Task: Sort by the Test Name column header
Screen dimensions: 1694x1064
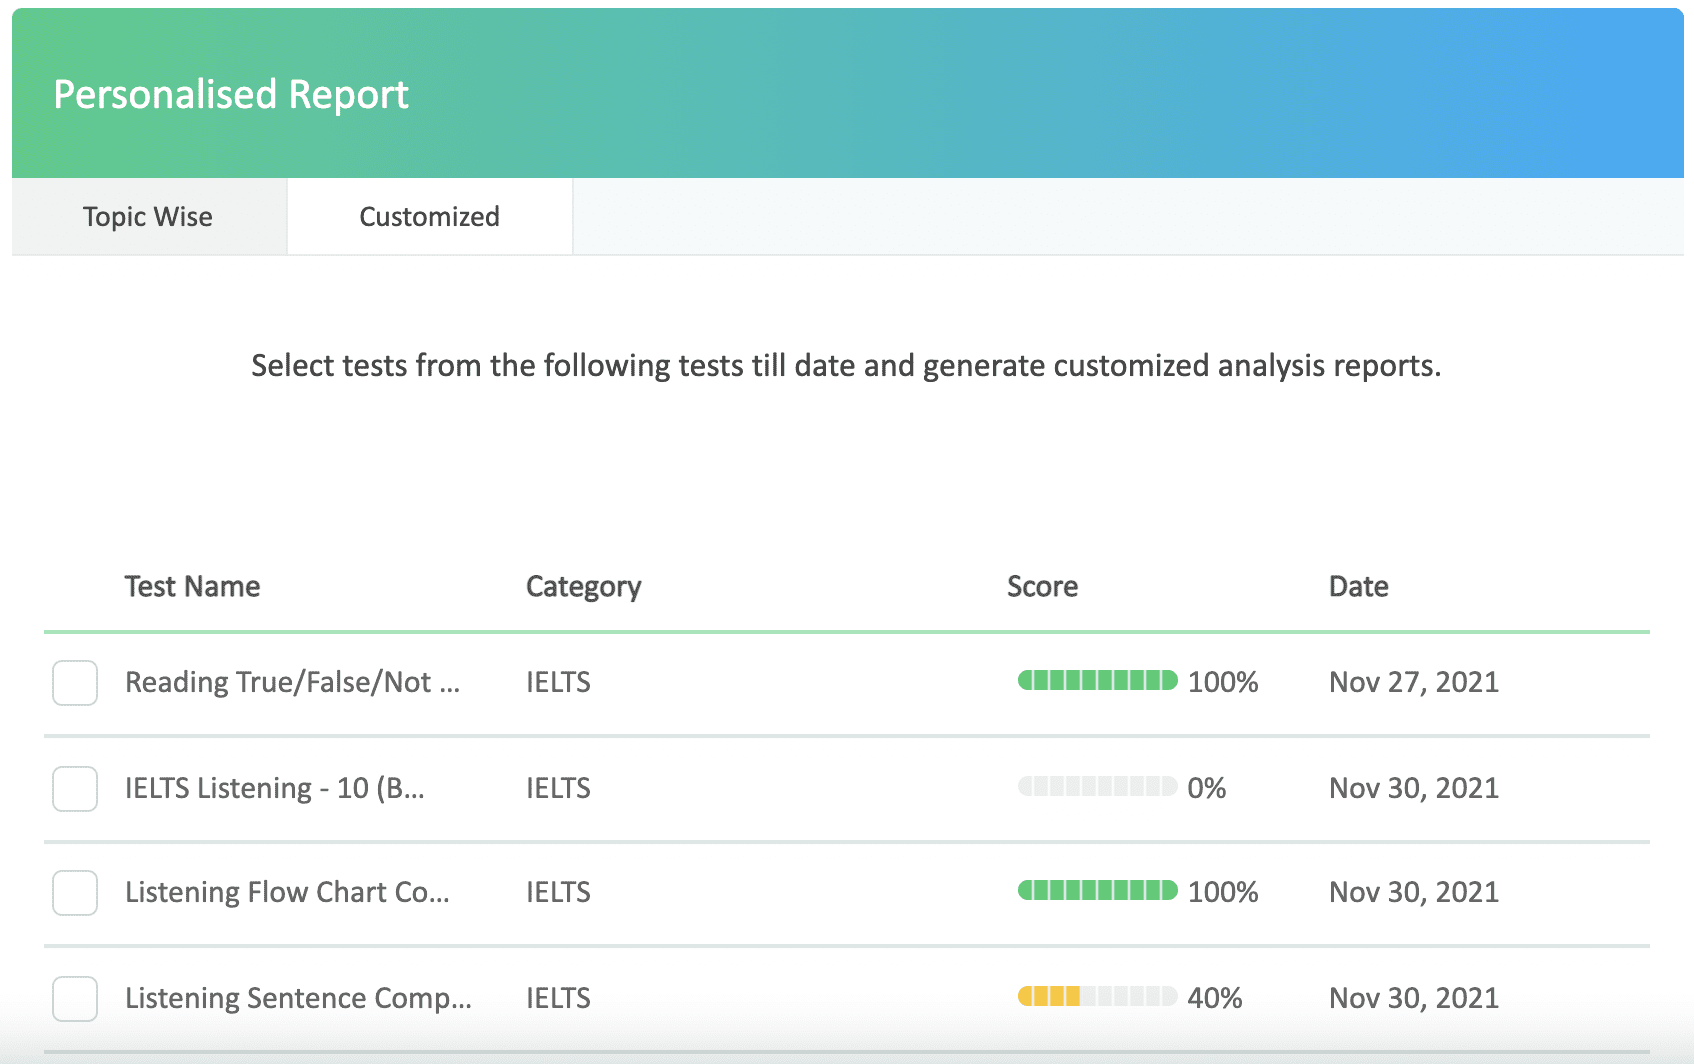Action: click(x=192, y=586)
